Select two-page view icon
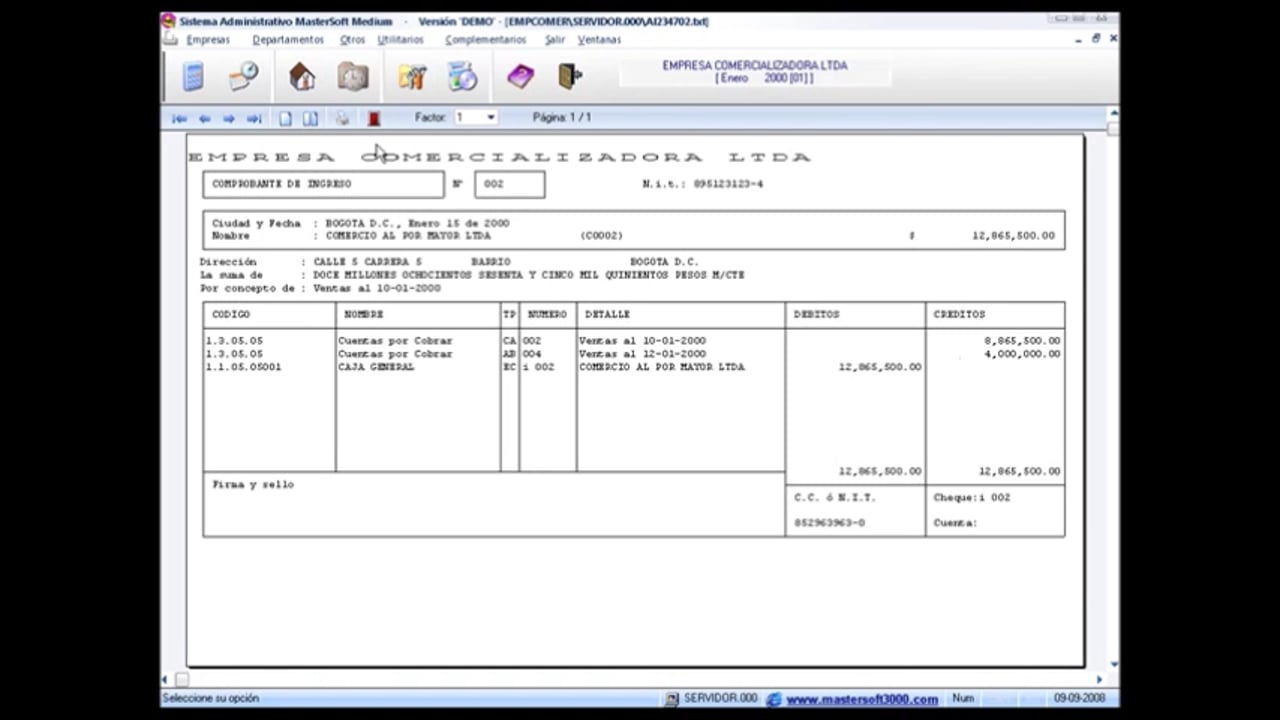 pos(311,118)
